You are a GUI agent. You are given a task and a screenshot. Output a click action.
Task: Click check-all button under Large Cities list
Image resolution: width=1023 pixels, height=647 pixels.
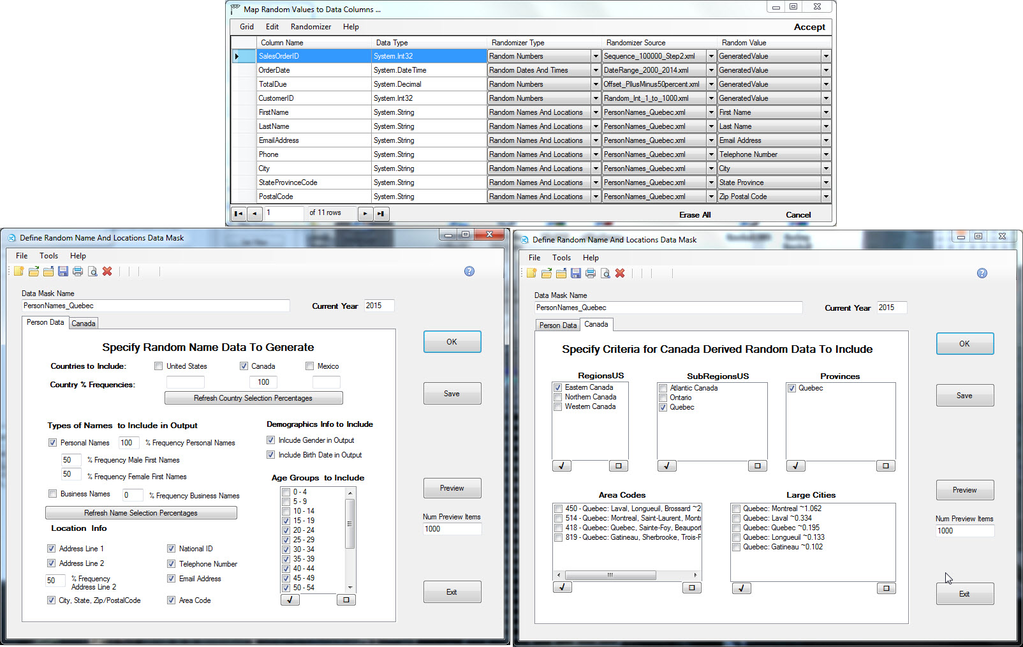pyautogui.click(x=741, y=588)
